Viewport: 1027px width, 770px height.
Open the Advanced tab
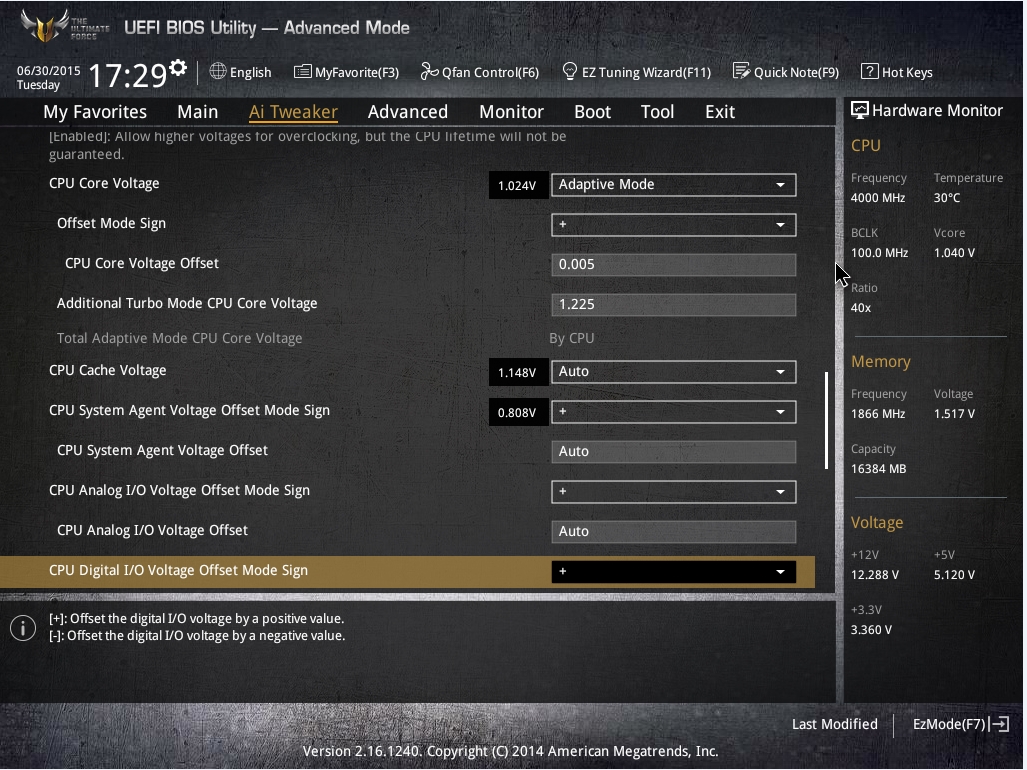[408, 112]
